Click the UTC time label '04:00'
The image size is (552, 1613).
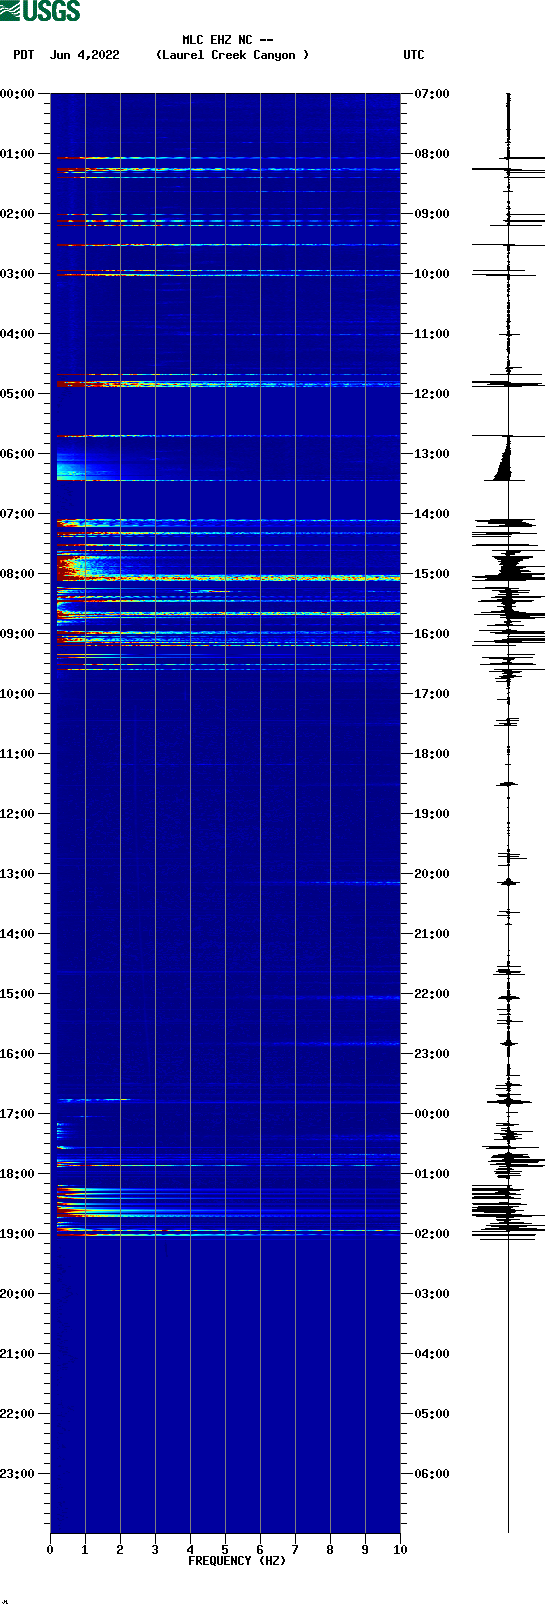coord(432,1354)
